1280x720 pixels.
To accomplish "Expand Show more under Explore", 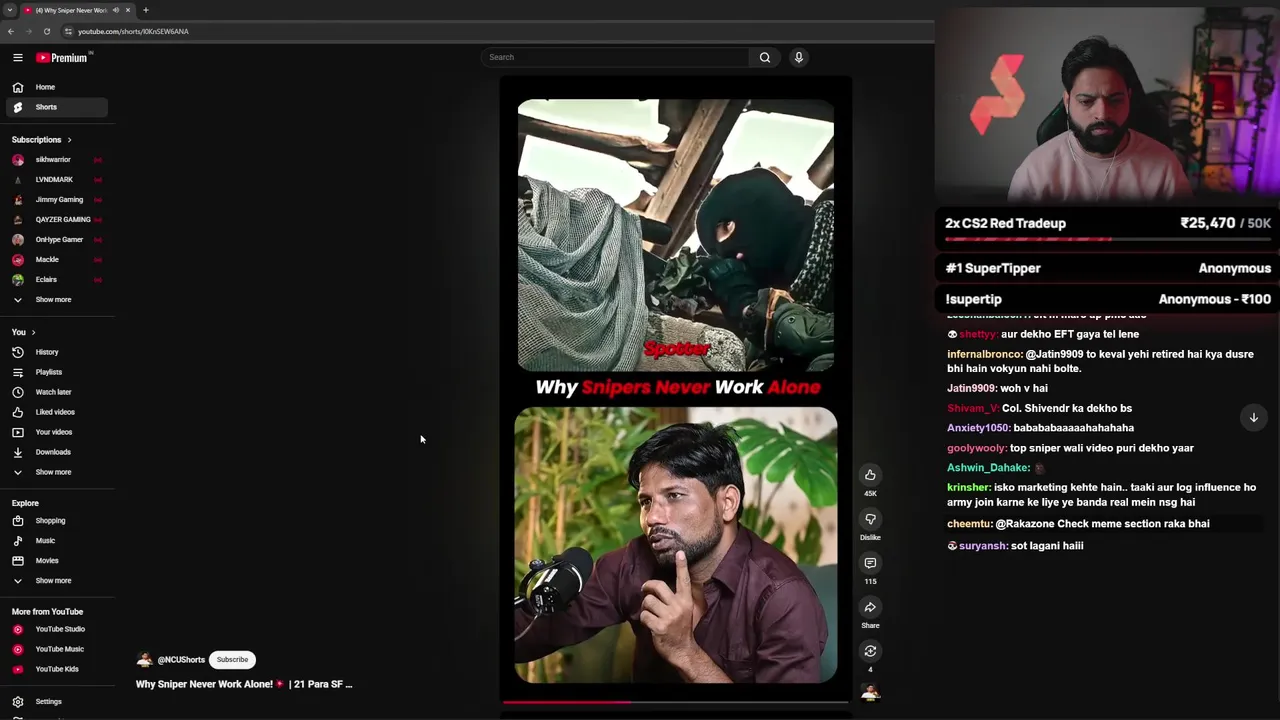I will (x=58, y=581).
